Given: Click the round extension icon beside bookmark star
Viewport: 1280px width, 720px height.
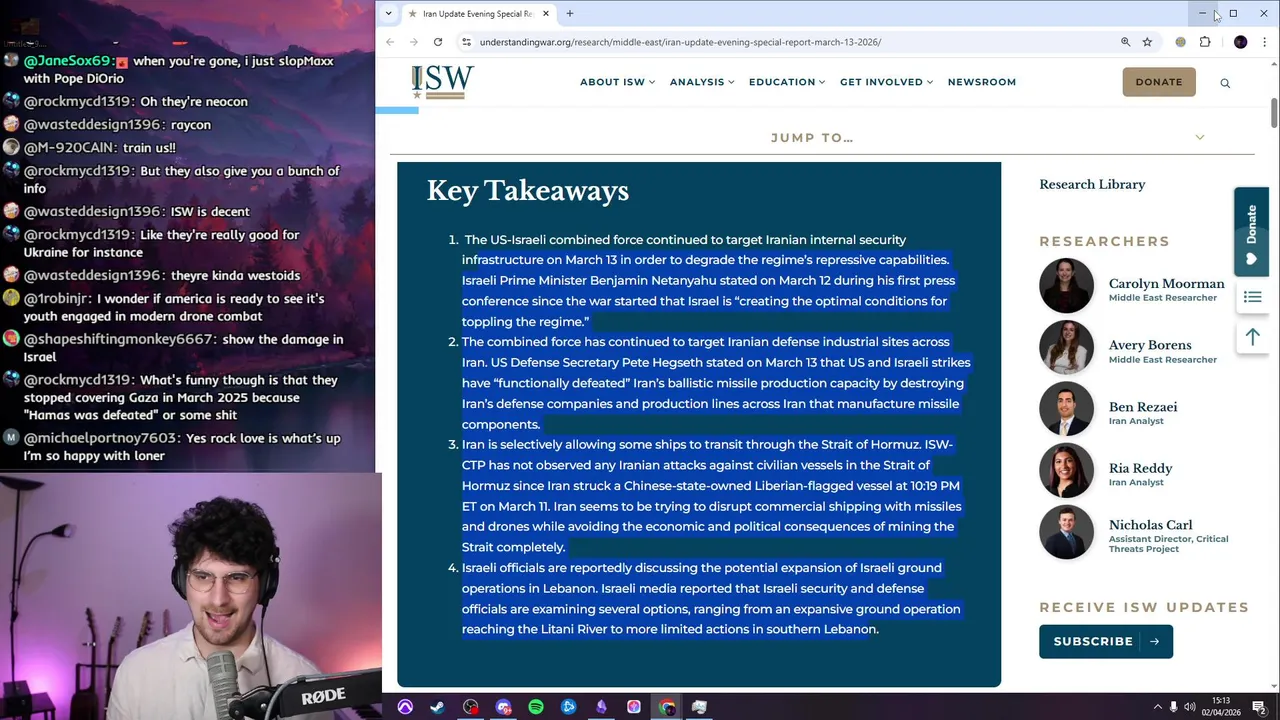Looking at the screenshot, I should pos(1181,42).
